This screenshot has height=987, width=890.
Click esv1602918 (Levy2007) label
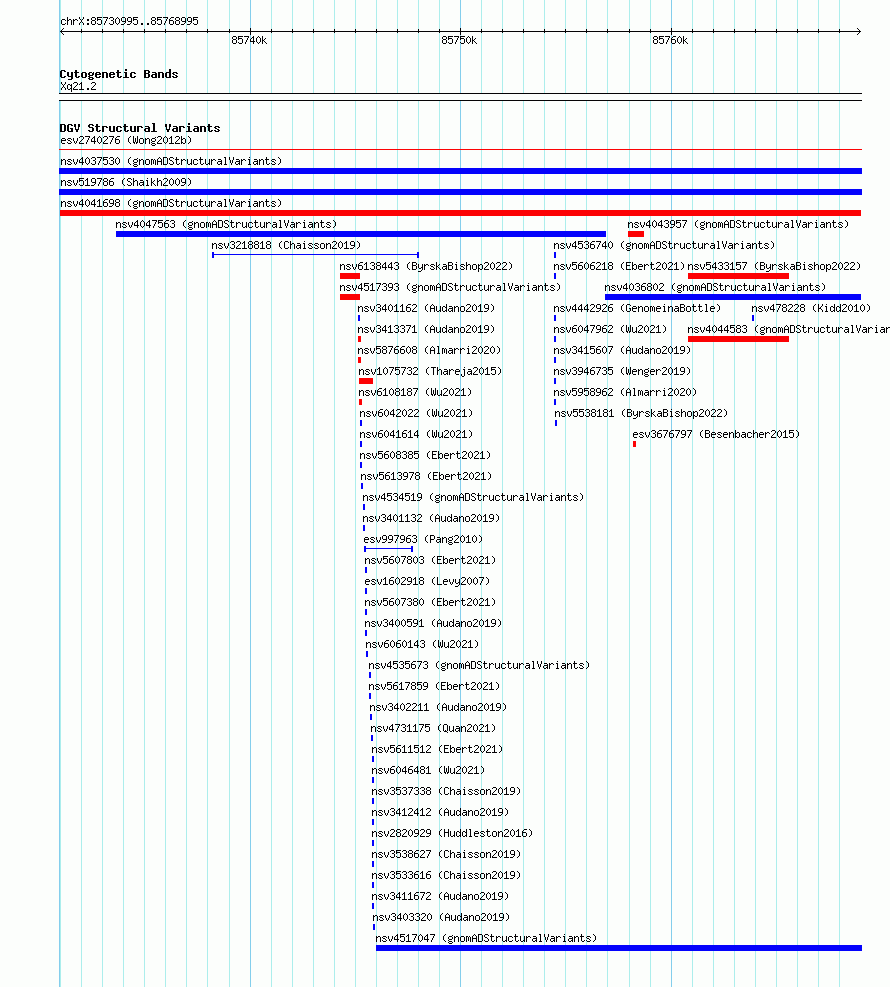(x=427, y=581)
